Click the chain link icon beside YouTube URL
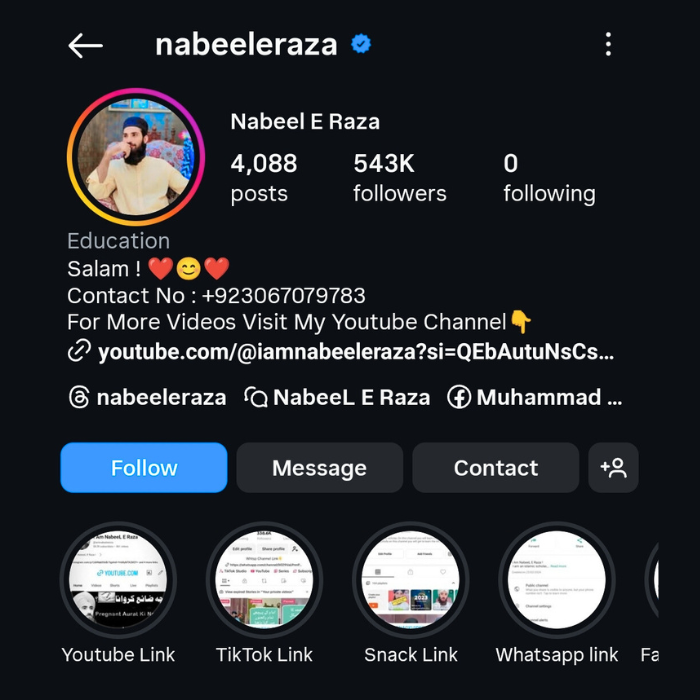 coord(79,350)
